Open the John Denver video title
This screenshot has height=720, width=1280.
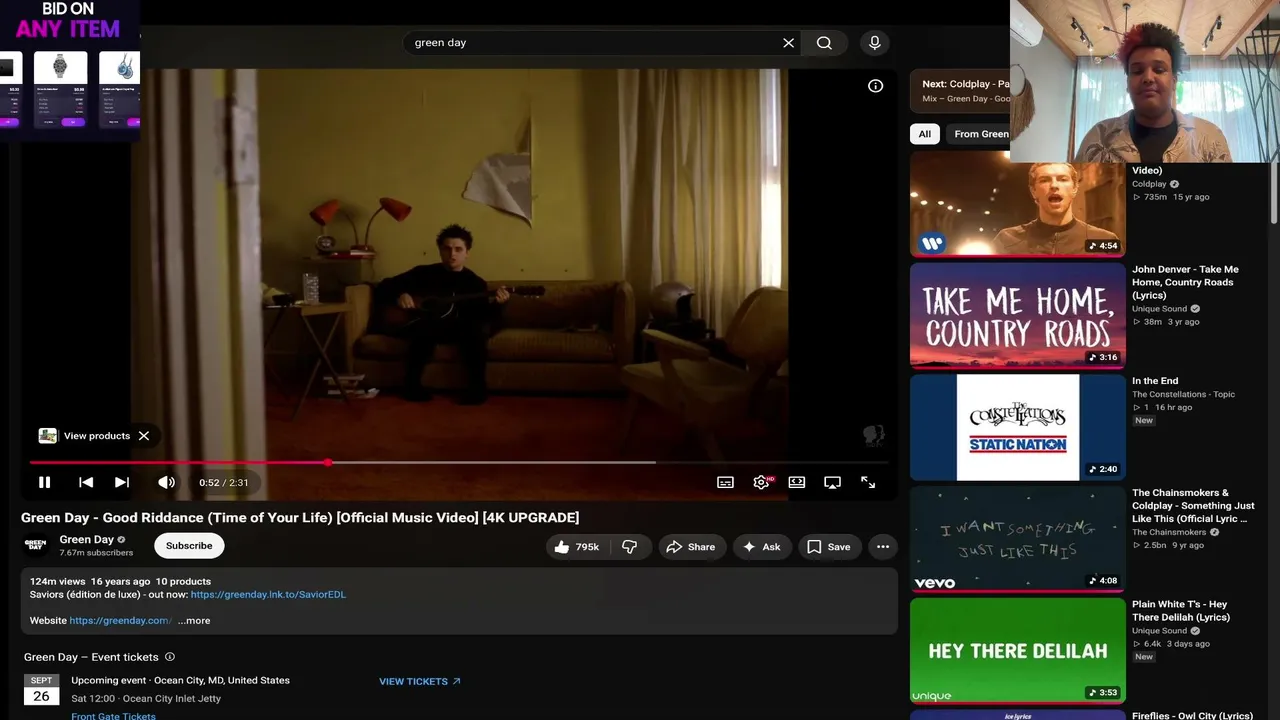coord(1185,282)
